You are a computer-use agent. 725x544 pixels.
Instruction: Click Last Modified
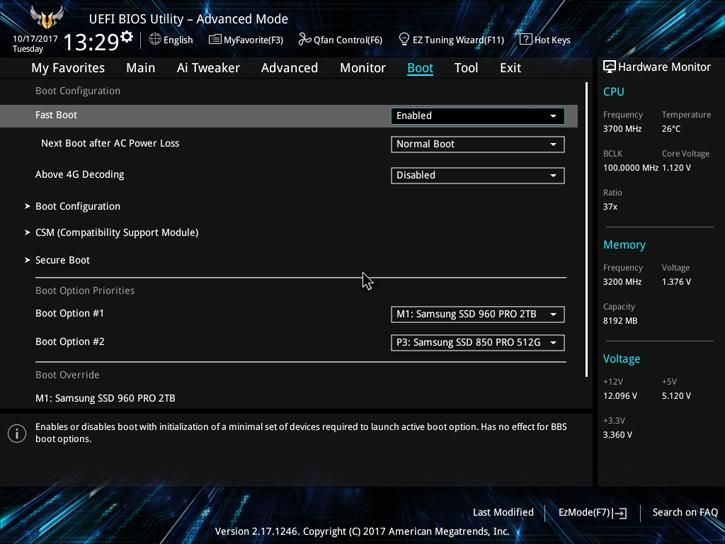coord(503,512)
